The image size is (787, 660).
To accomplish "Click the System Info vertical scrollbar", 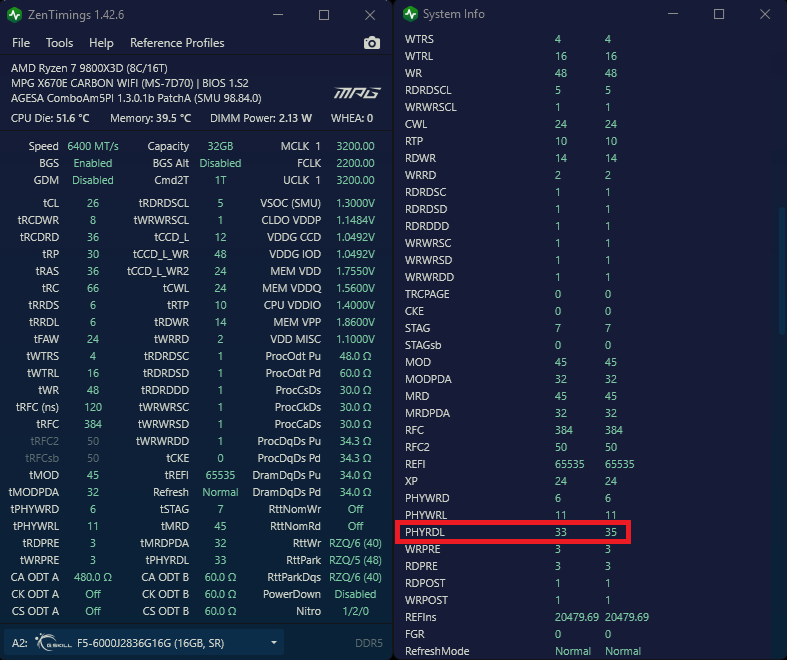I will [x=781, y=271].
